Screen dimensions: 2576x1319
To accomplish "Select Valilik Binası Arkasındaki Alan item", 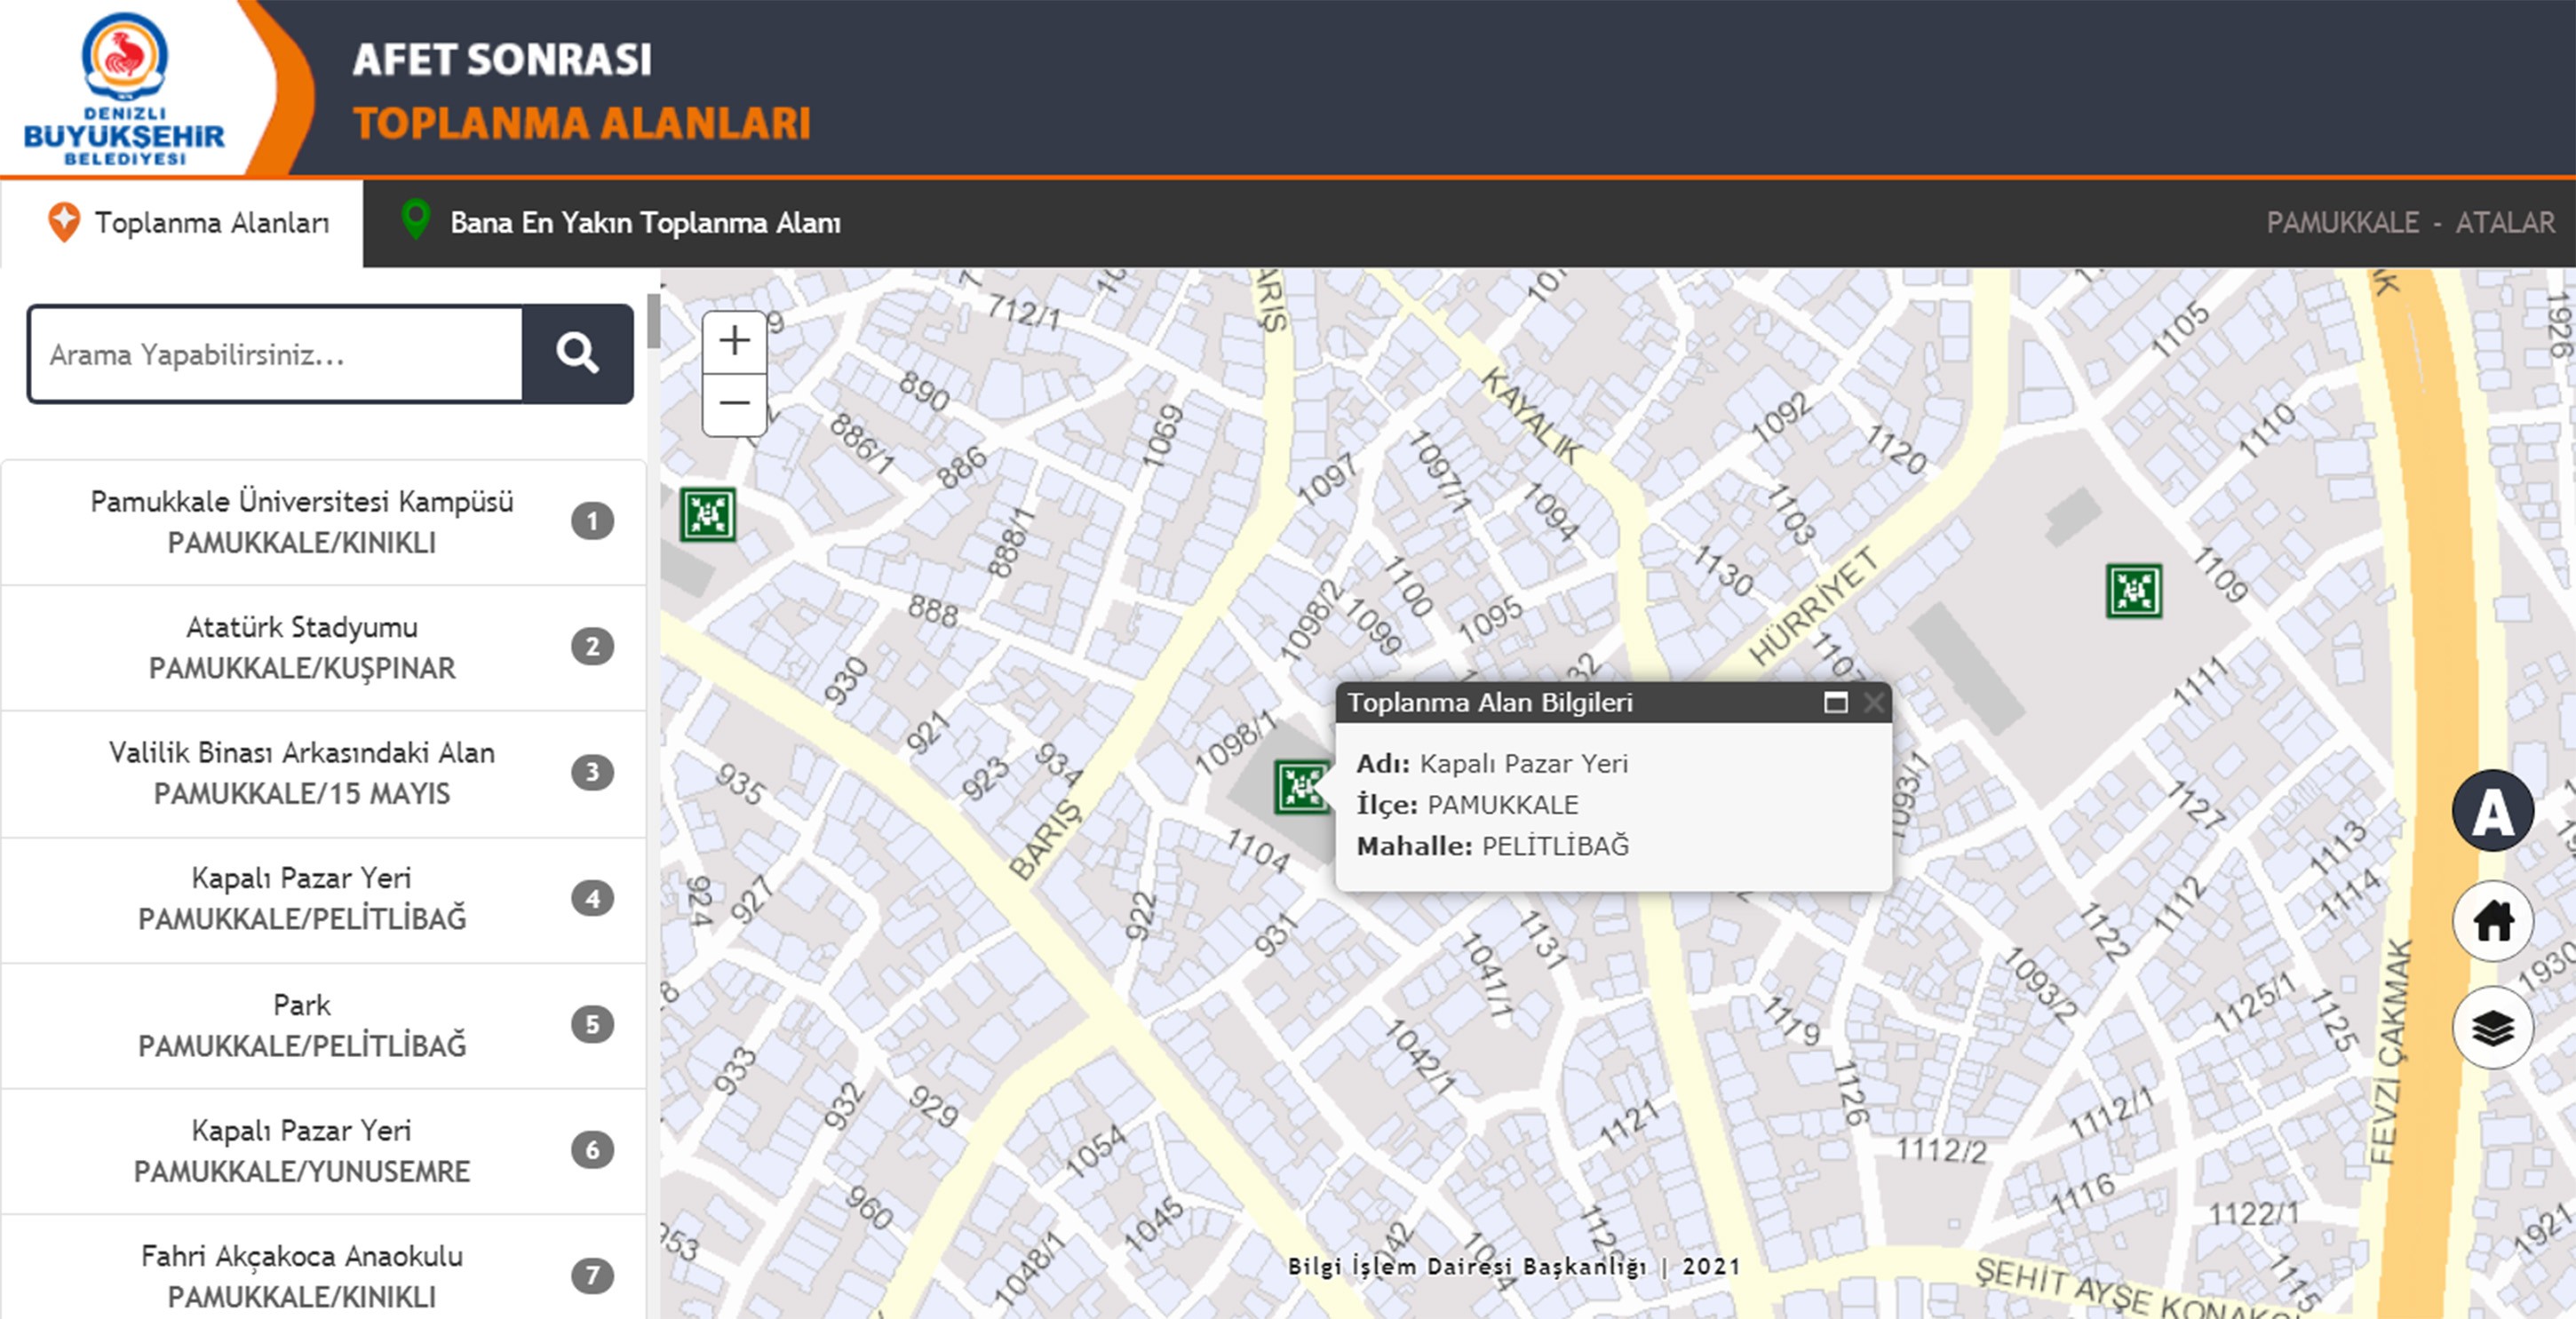I will coord(323,773).
